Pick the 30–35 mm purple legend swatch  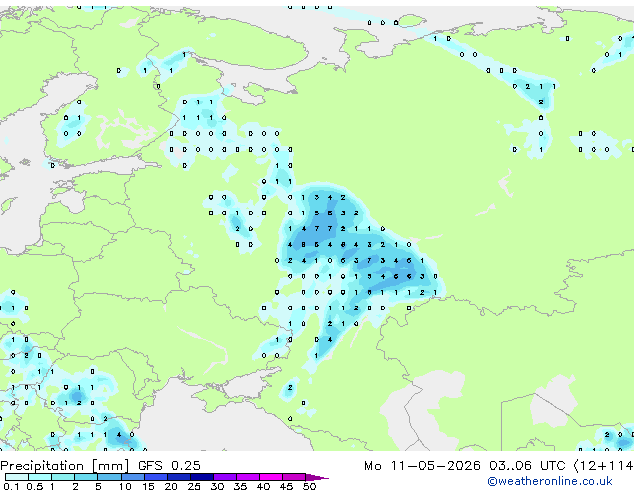click(x=225, y=477)
